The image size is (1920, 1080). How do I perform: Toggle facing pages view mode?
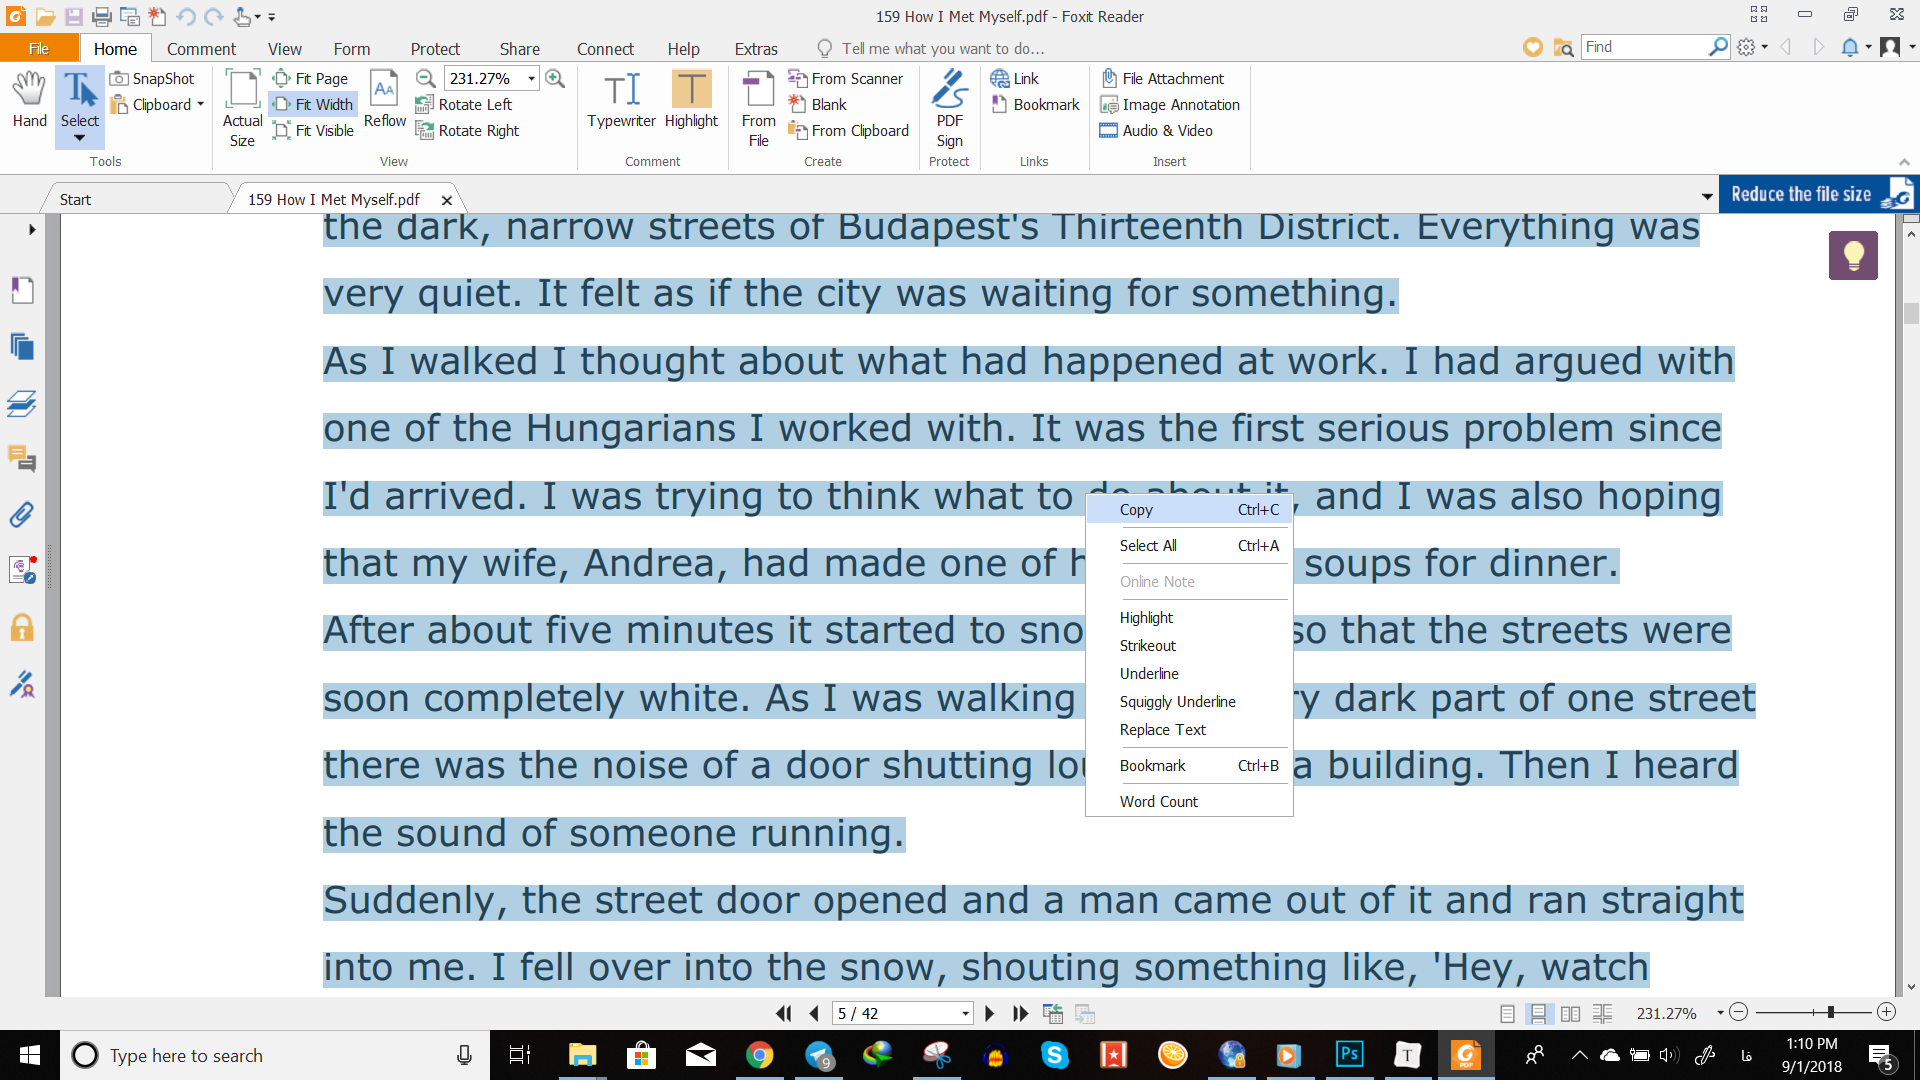tap(1571, 1013)
